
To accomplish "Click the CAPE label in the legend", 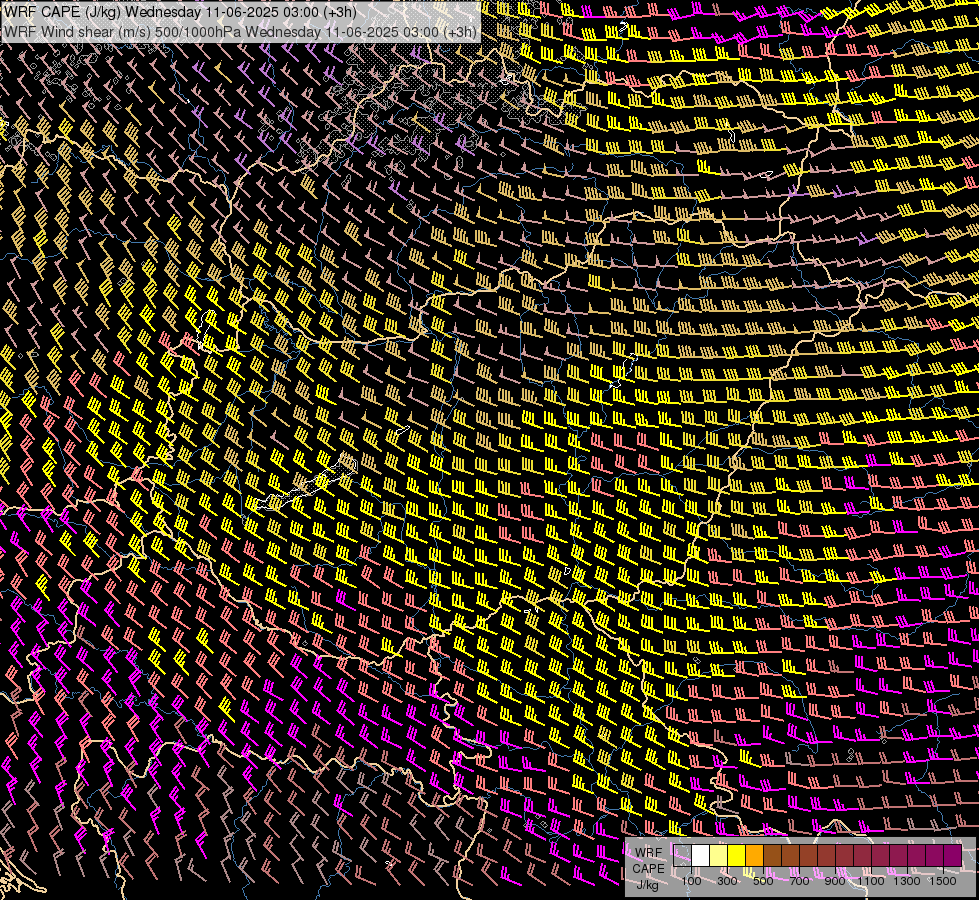I will 649,869.
